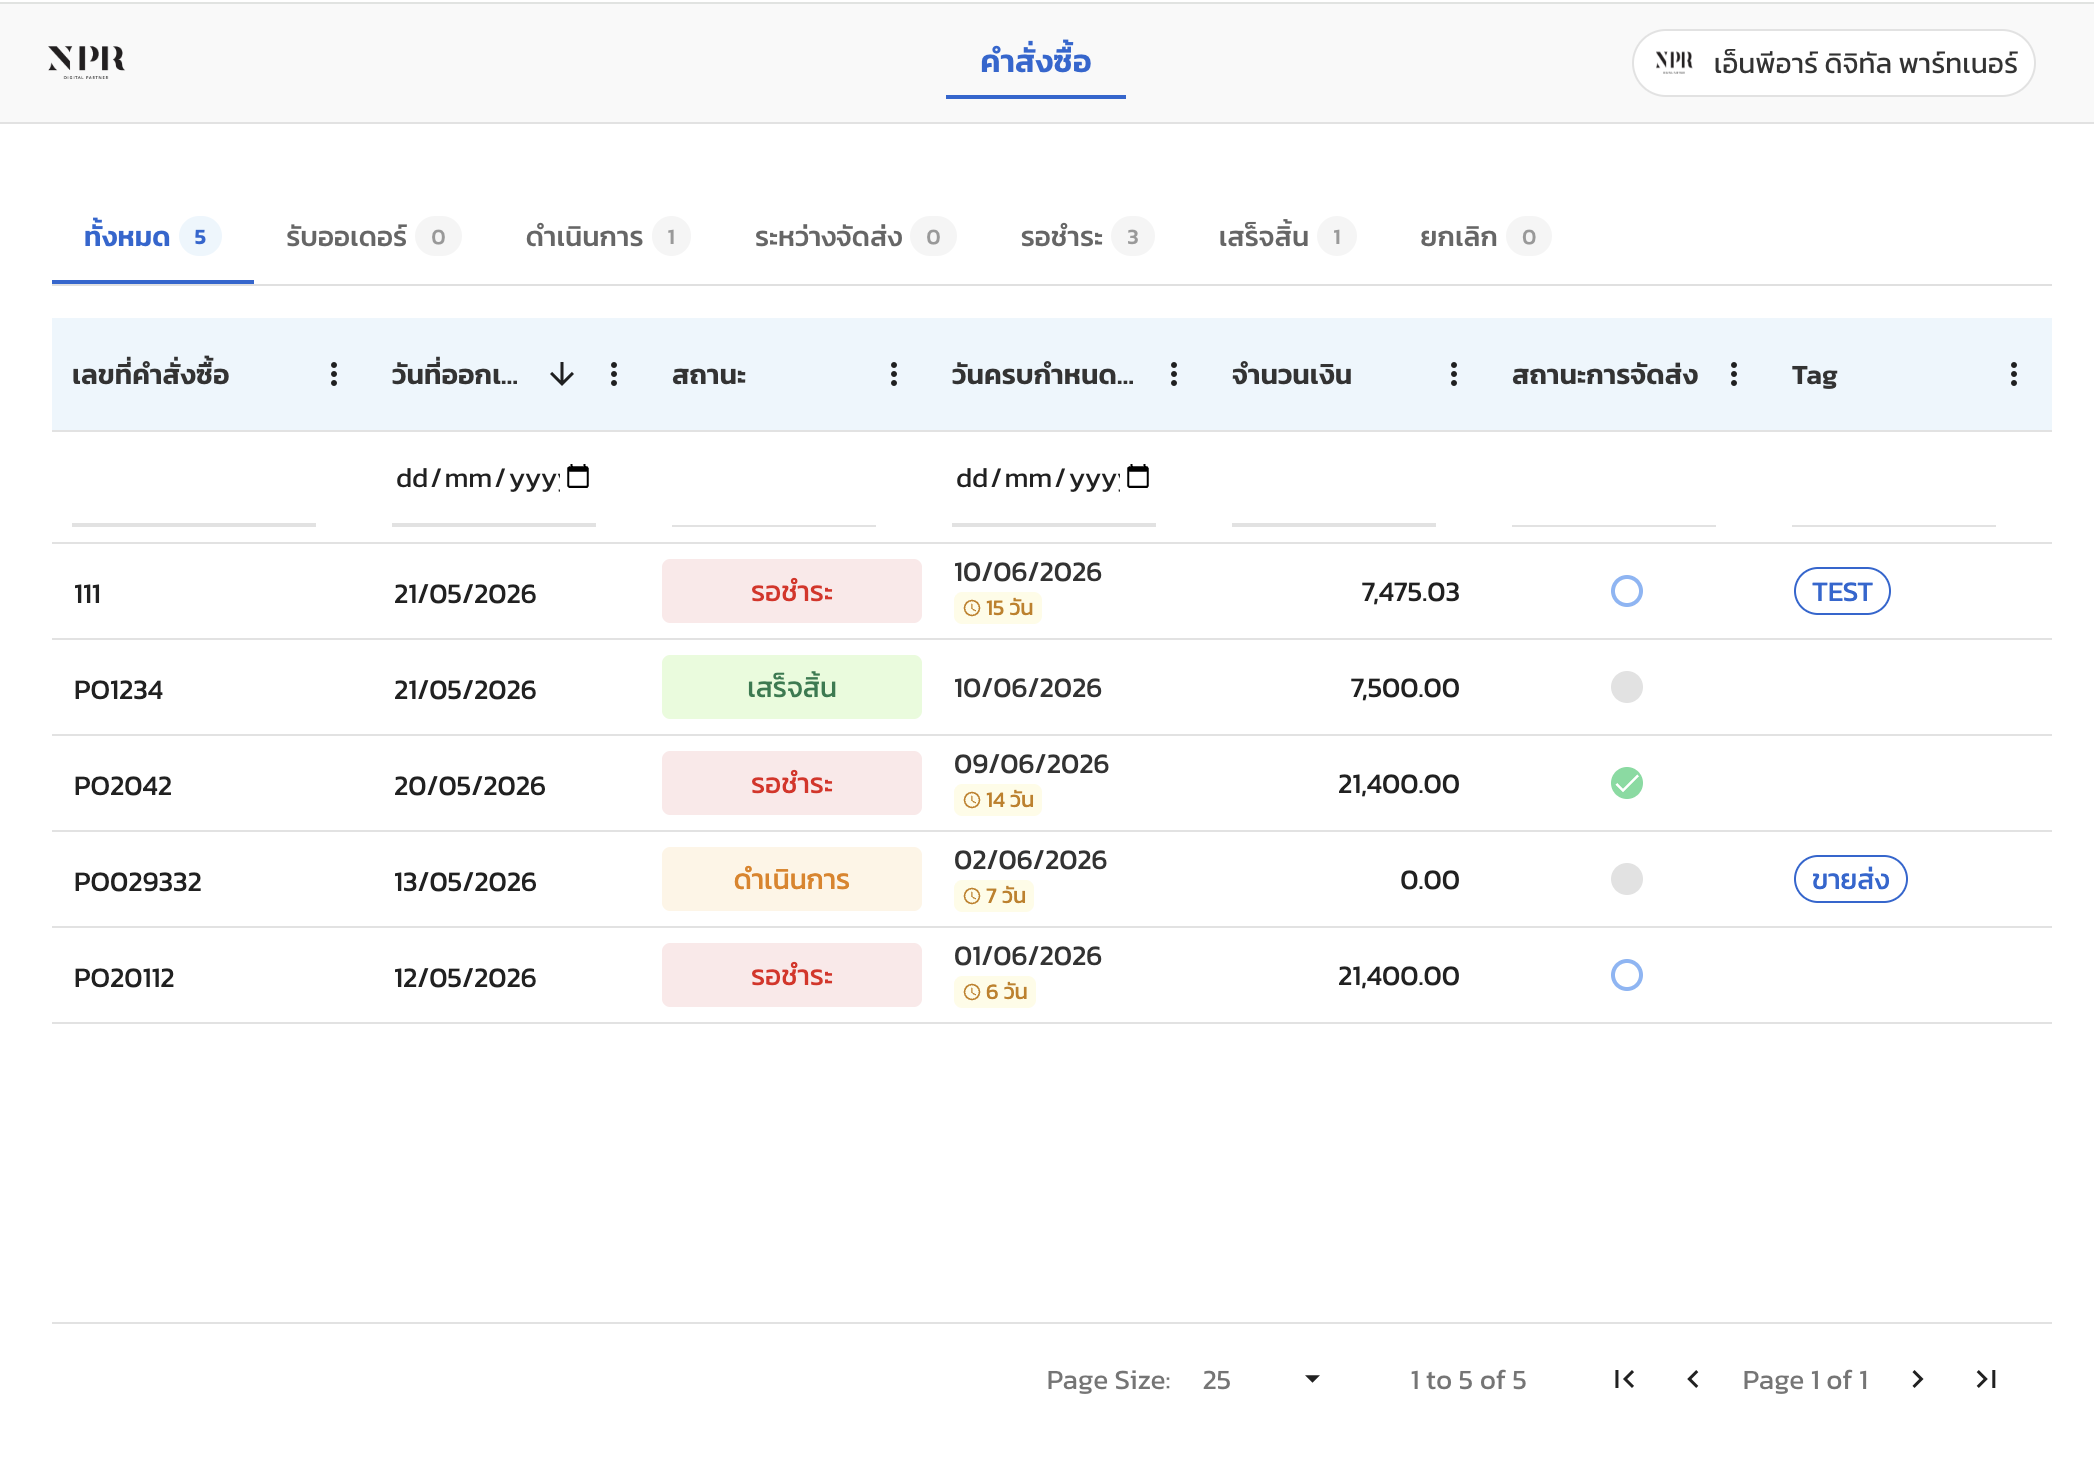The image size is (2094, 1458).
Task: Select the ทั้งหมด filter tab
Action: point(152,237)
